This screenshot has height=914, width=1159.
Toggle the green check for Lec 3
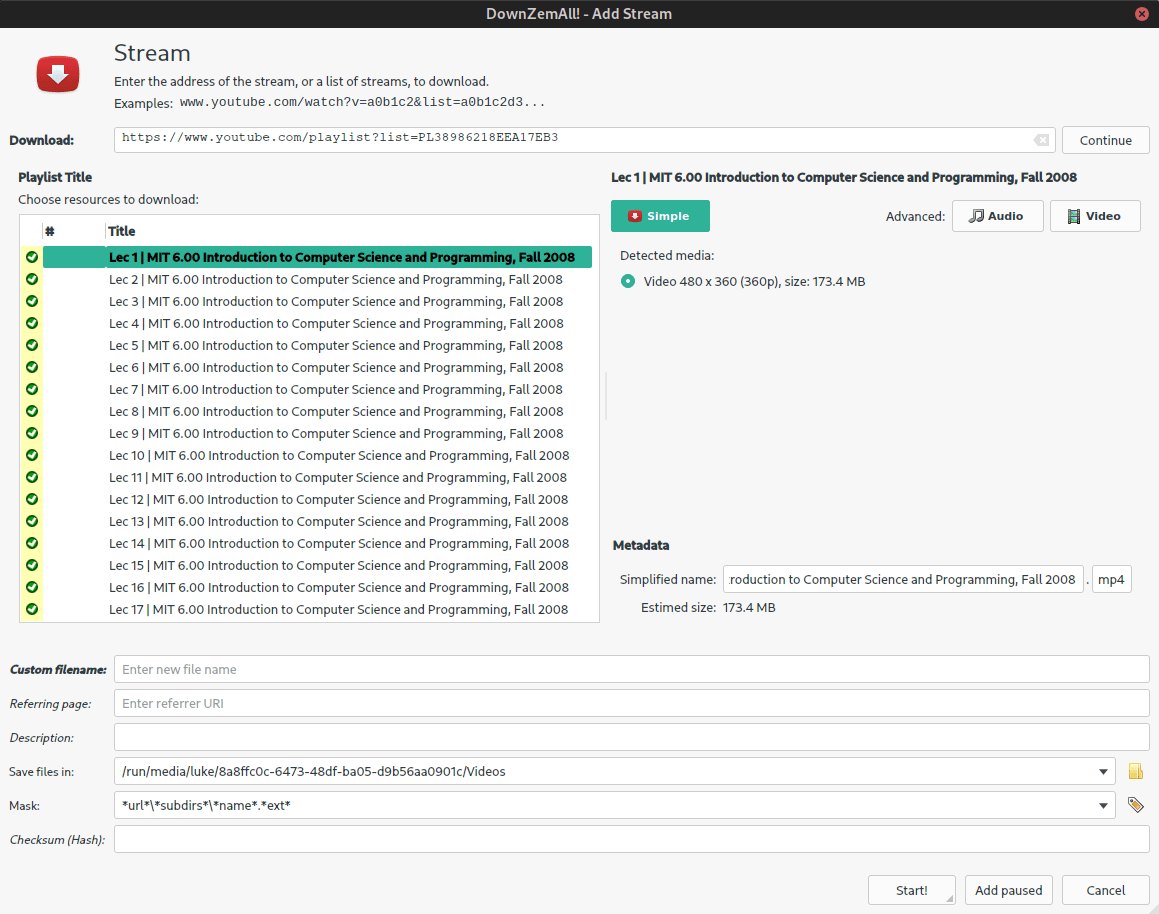point(32,301)
